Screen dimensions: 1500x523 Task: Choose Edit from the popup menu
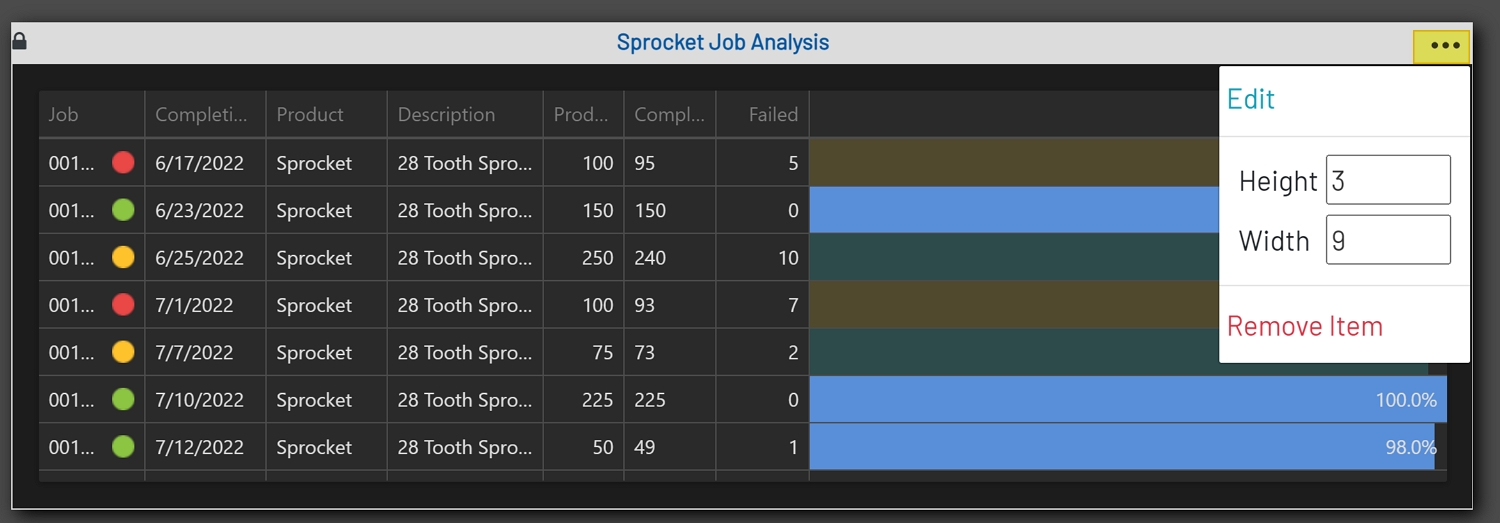[1251, 99]
